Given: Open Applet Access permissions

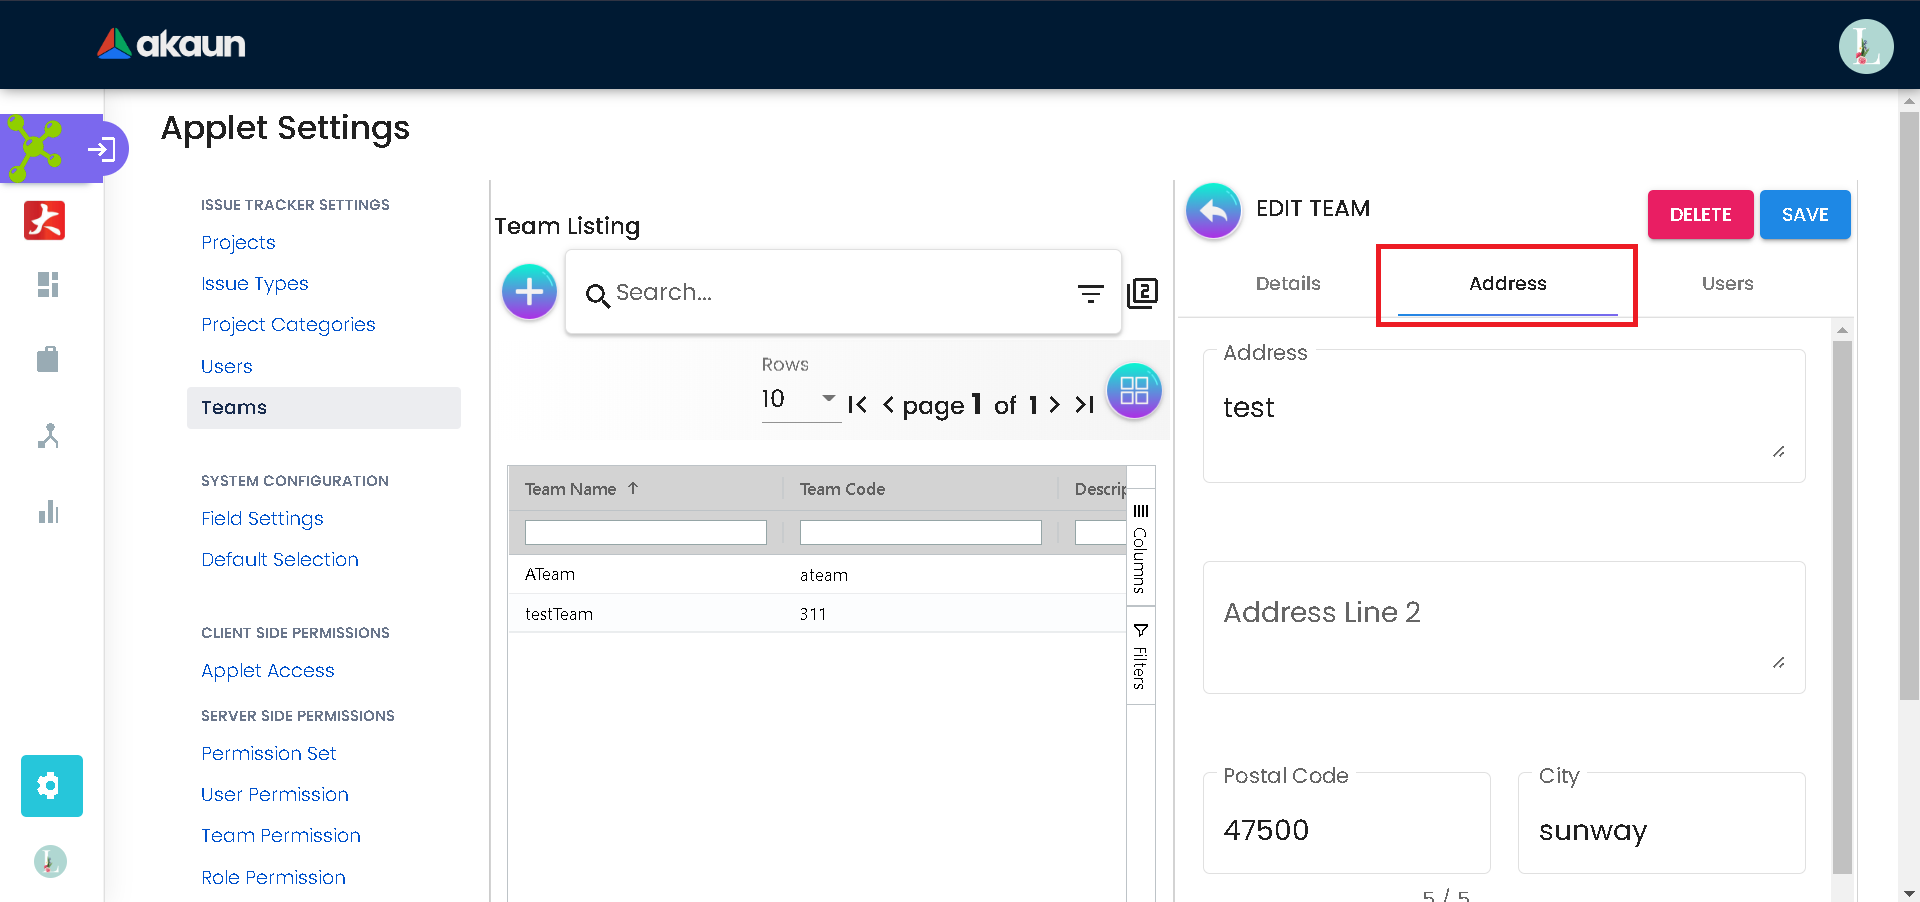Looking at the screenshot, I should 268,671.
